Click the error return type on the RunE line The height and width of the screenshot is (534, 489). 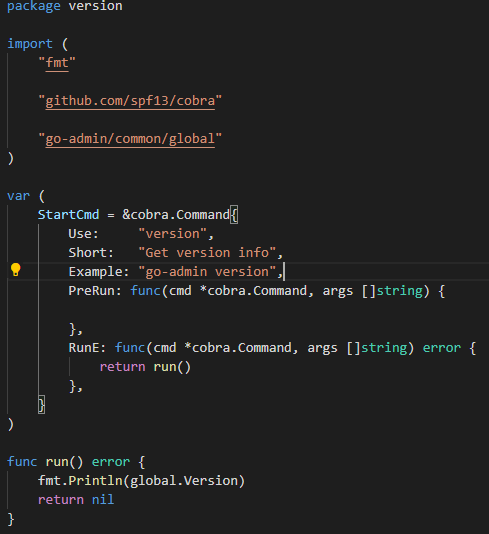442,348
